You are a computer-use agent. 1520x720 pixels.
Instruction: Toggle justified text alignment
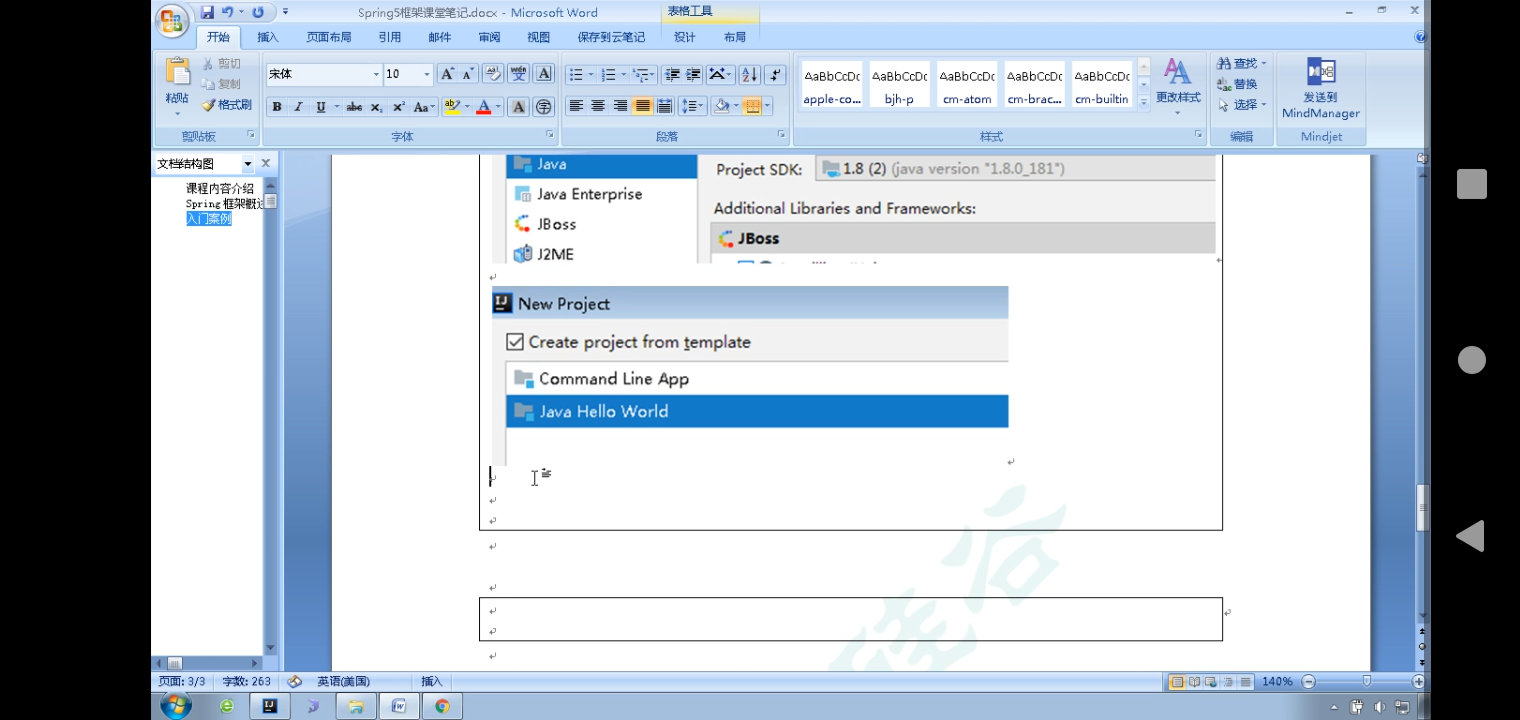pos(642,106)
